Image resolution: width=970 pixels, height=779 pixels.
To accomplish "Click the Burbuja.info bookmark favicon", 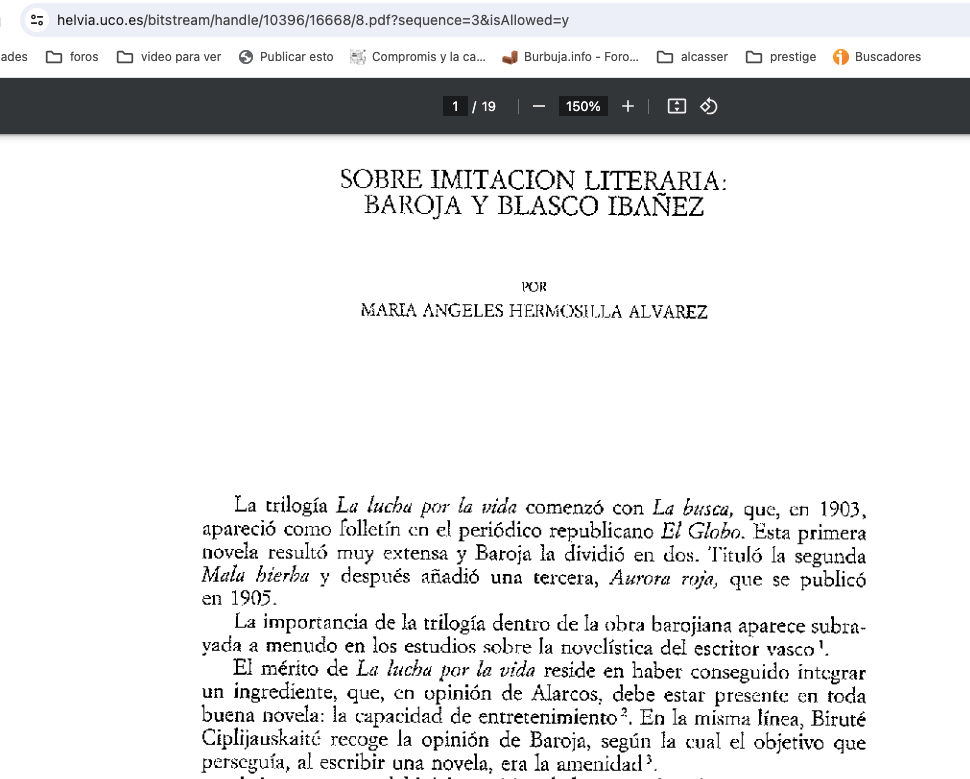I will [510, 57].
